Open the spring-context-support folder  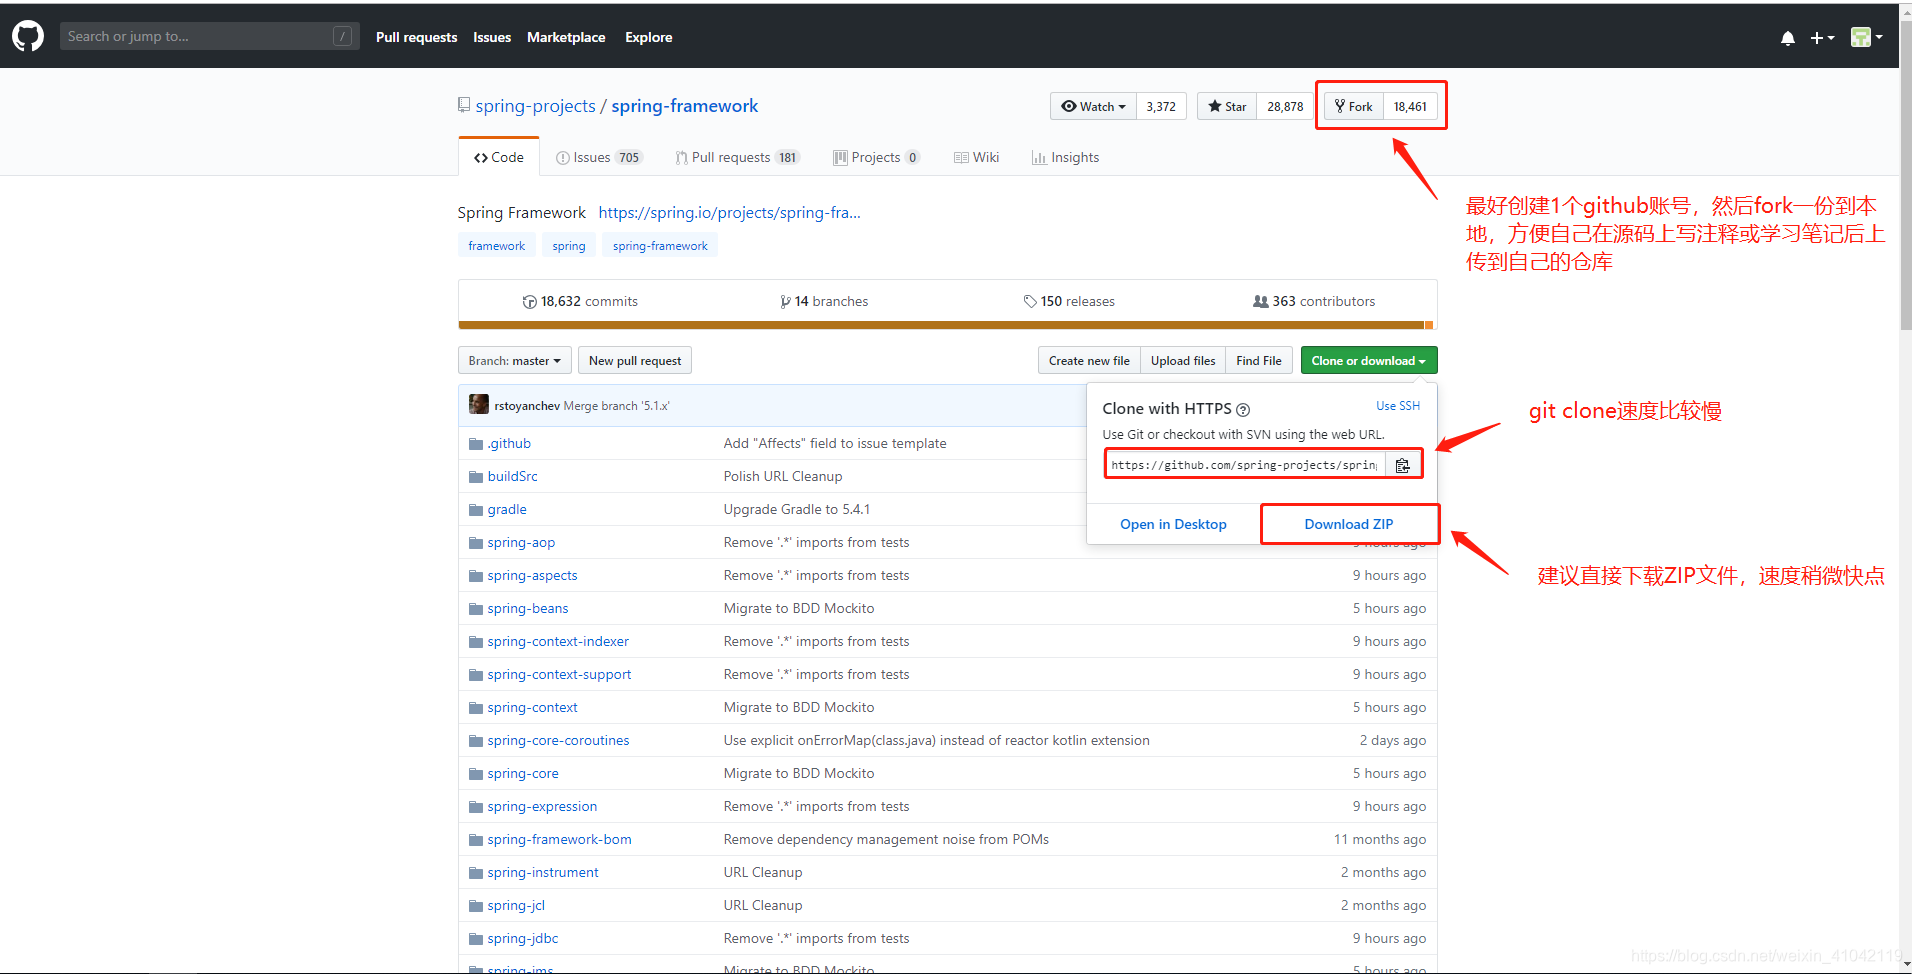pos(559,674)
